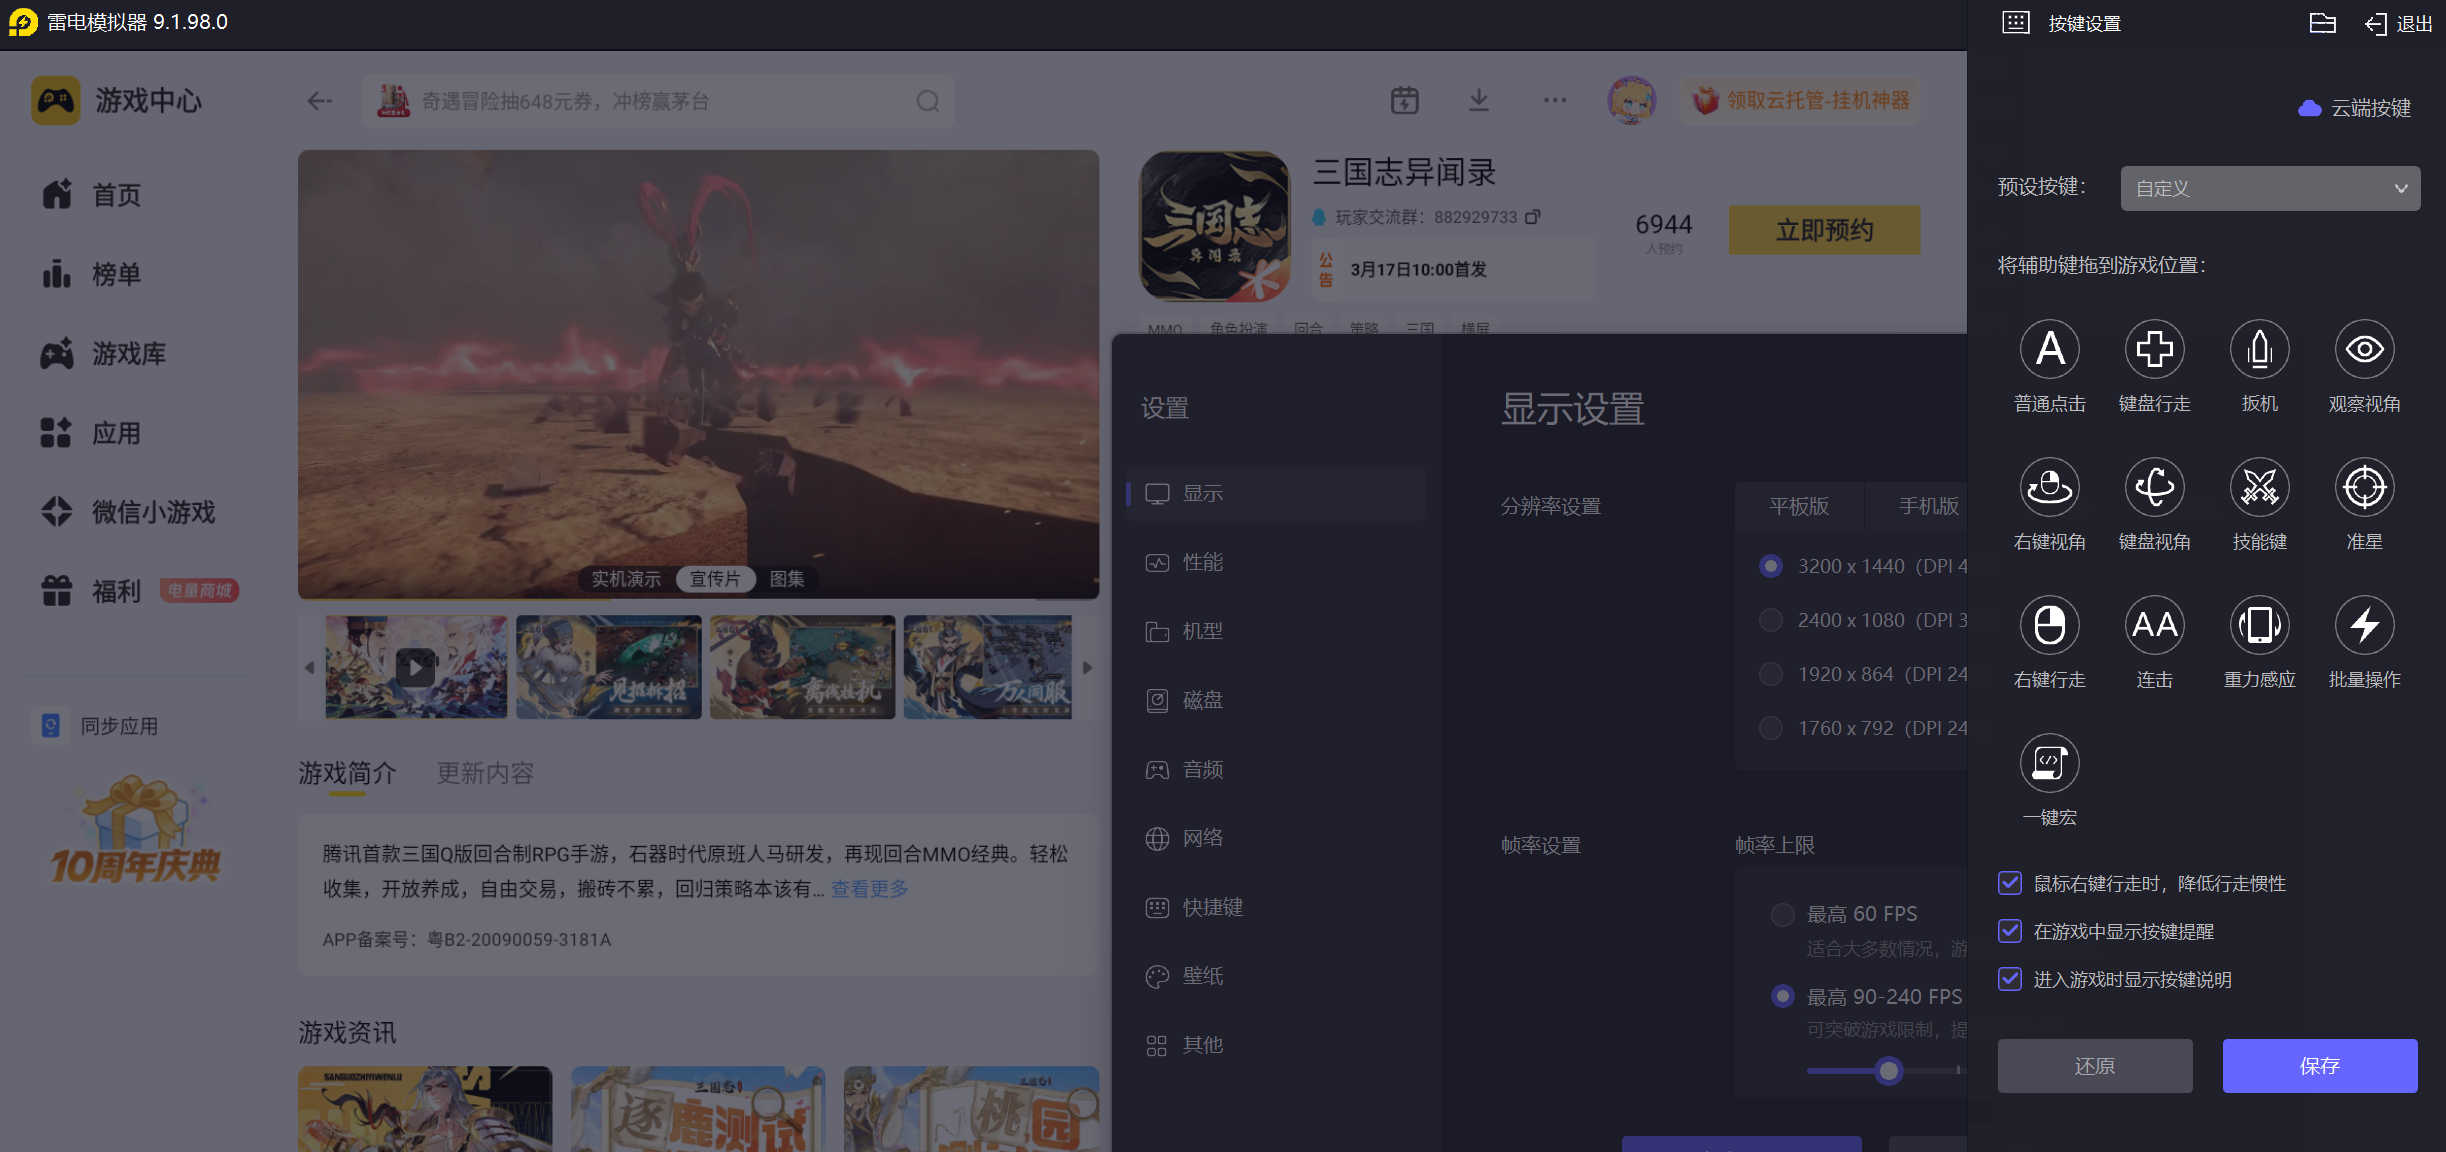The width and height of the screenshot is (2446, 1152).
Task: Click the 扳机 trigger key icon
Action: click(2259, 350)
